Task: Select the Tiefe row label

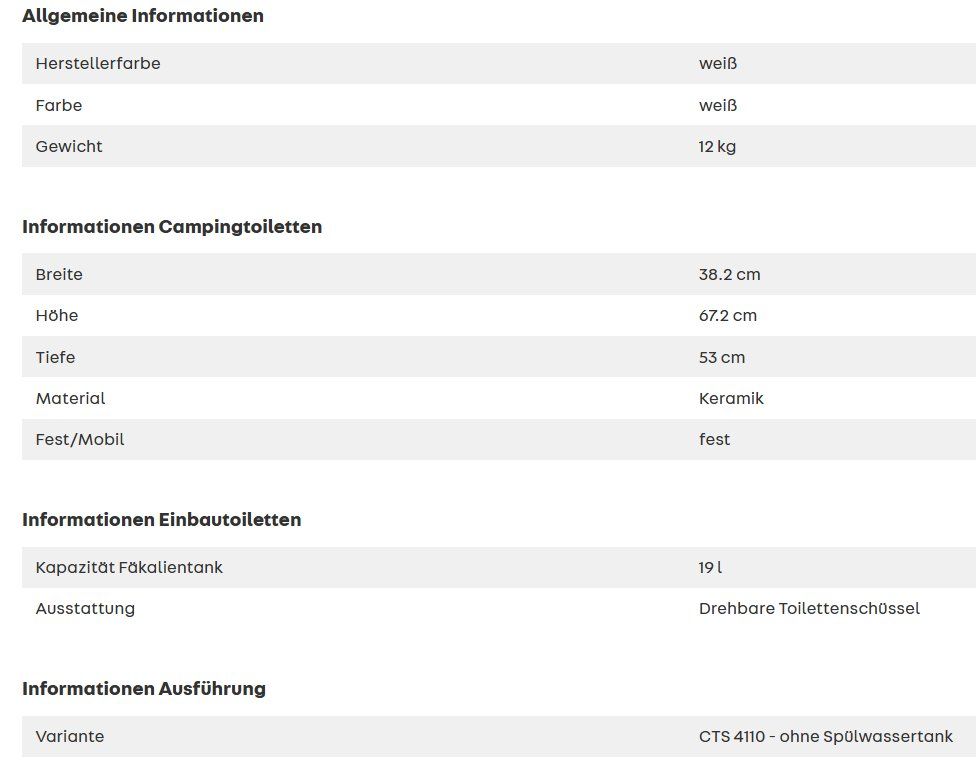Action: click(55, 357)
